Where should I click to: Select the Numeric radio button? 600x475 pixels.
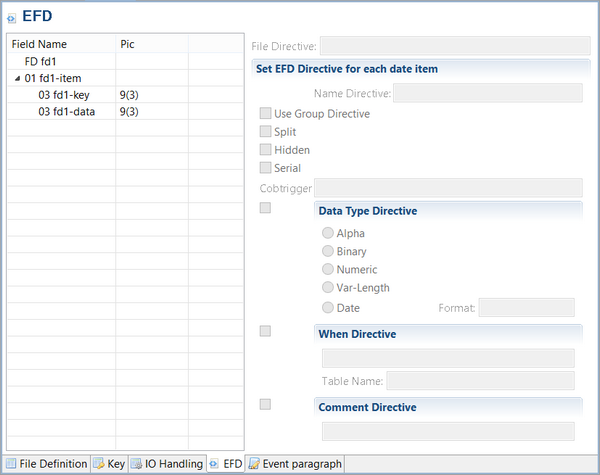(327, 269)
